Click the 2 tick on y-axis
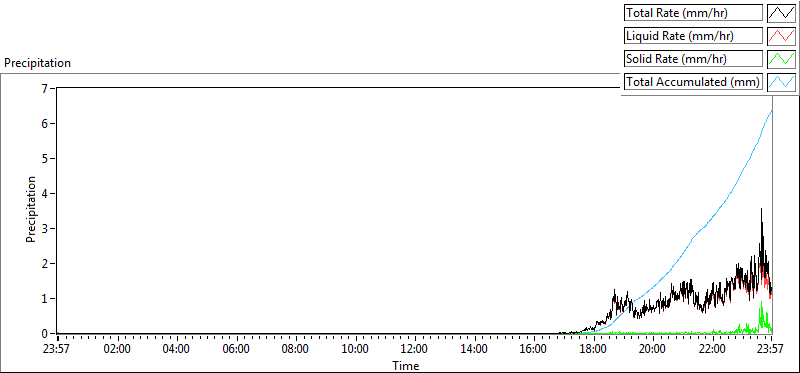 click(44, 264)
